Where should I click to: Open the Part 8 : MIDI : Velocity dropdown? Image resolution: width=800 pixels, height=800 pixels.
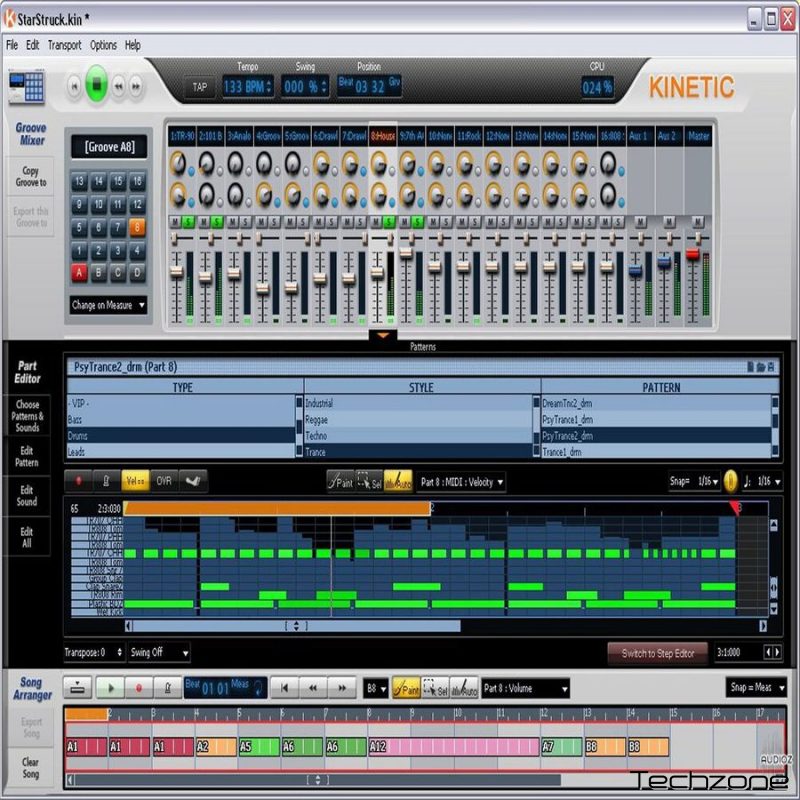(461, 482)
